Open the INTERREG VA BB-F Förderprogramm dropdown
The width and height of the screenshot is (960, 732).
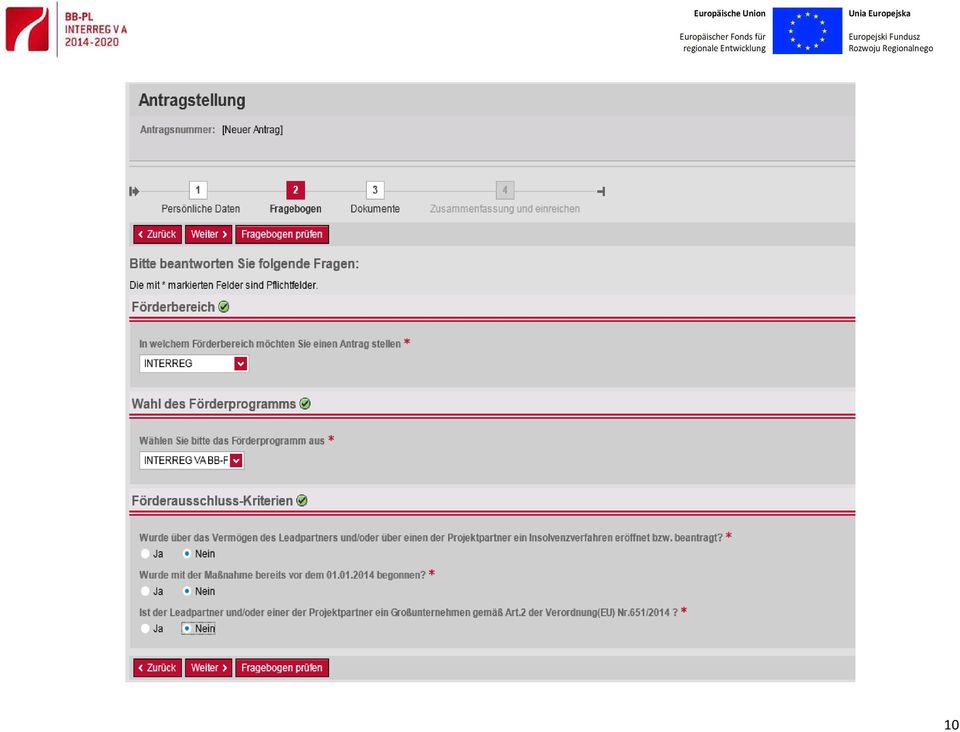[192, 460]
